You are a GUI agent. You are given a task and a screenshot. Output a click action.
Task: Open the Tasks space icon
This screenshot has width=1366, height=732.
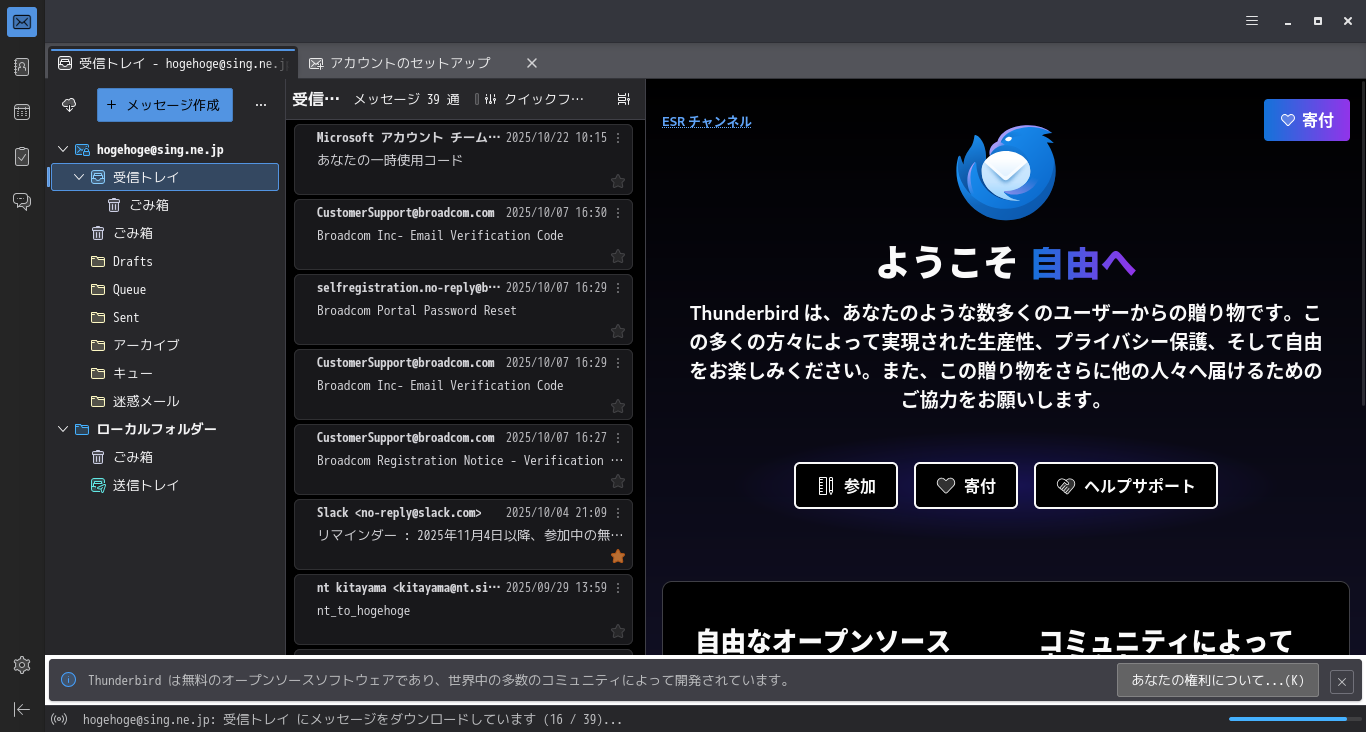click(22, 157)
